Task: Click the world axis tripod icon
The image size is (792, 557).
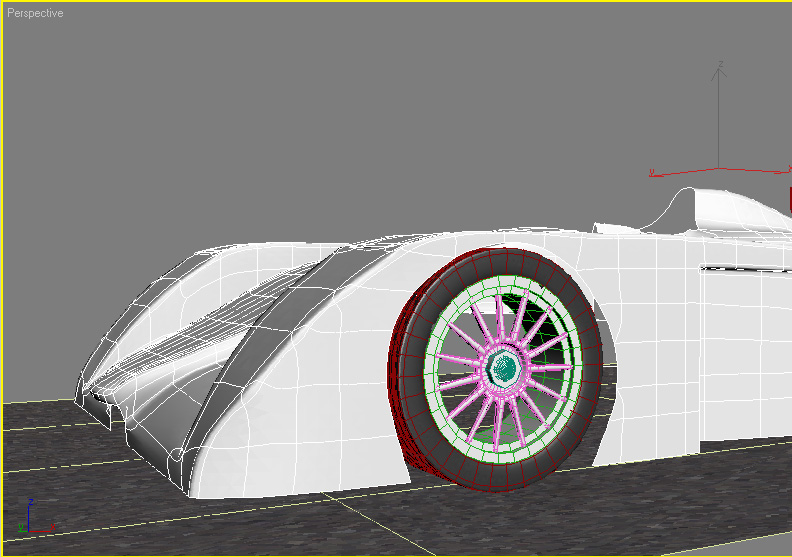Action: click(35, 517)
